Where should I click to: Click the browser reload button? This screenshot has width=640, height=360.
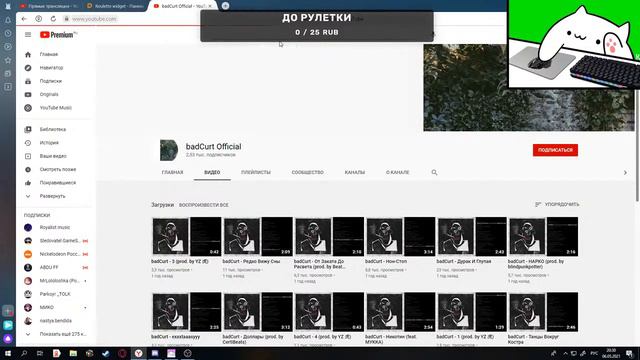(x=53, y=19)
